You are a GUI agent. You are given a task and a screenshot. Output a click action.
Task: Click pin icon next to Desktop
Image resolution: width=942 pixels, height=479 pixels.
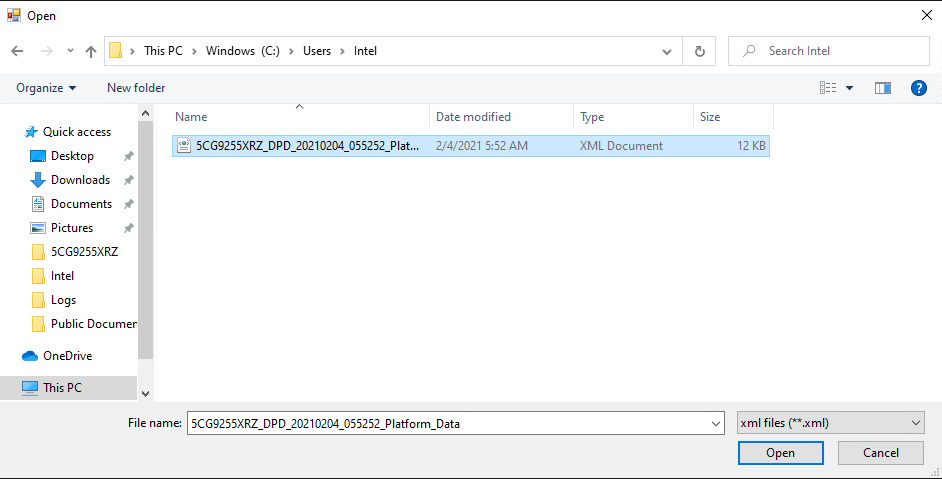[x=128, y=156]
